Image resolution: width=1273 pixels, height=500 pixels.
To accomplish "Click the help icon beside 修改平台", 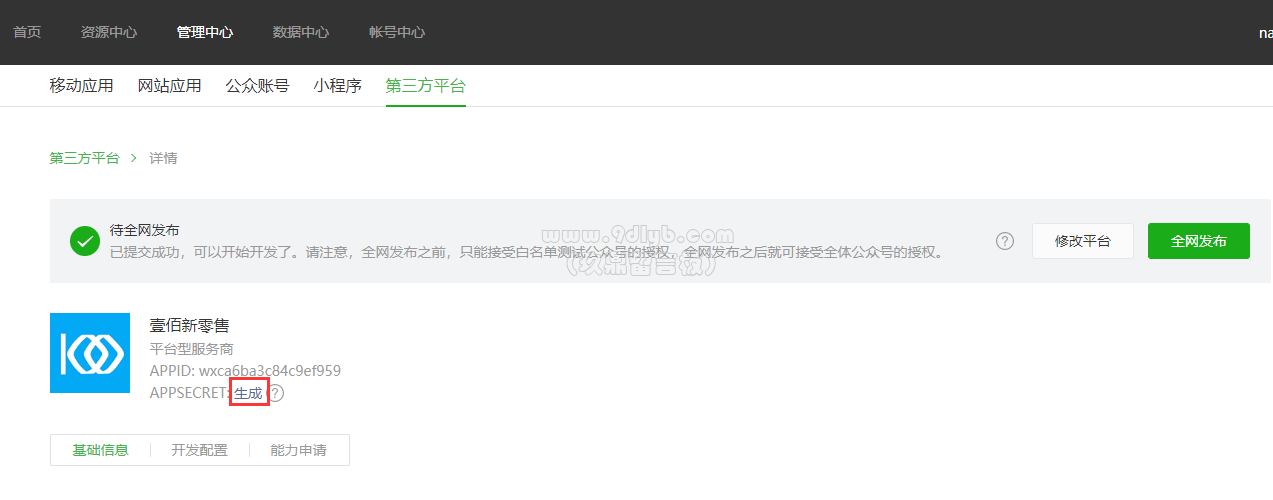I will pyautogui.click(x=1005, y=241).
